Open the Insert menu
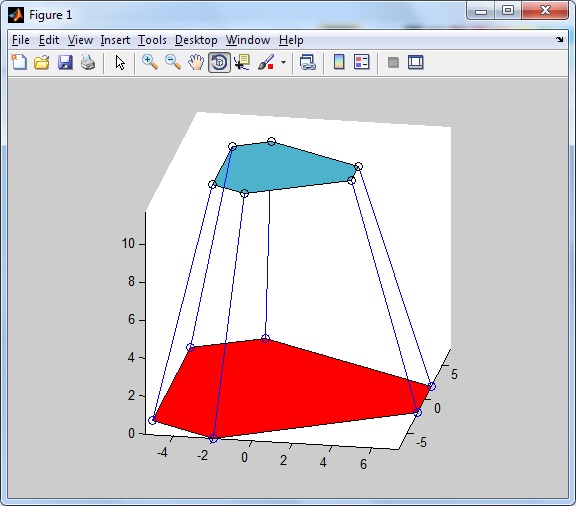 [x=115, y=40]
